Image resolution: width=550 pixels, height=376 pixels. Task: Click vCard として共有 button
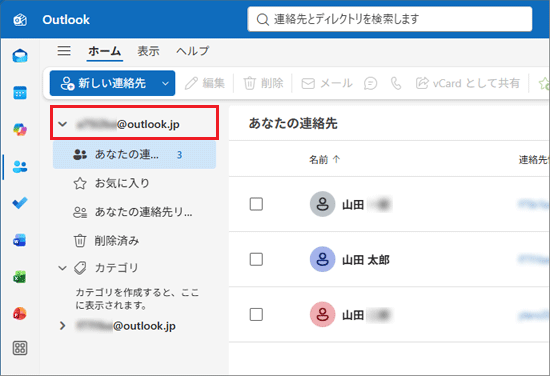pyautogui.click(x=468, y=83)
